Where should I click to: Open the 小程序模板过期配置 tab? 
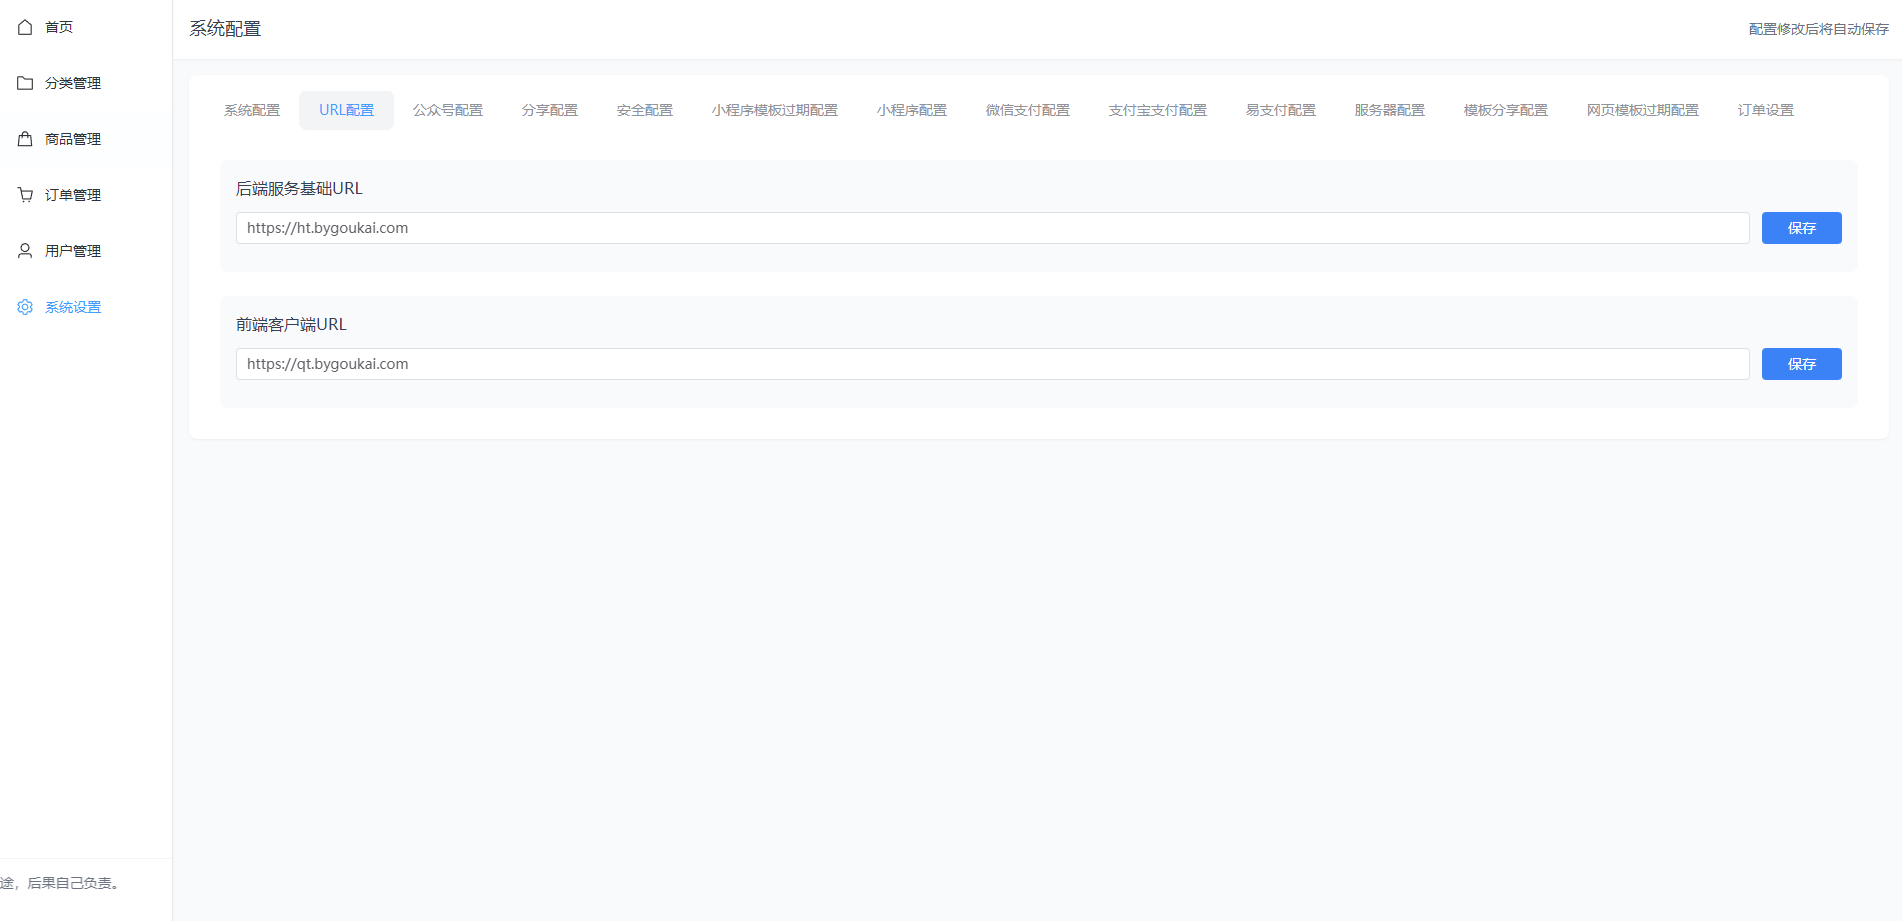(x=775, y=110)
